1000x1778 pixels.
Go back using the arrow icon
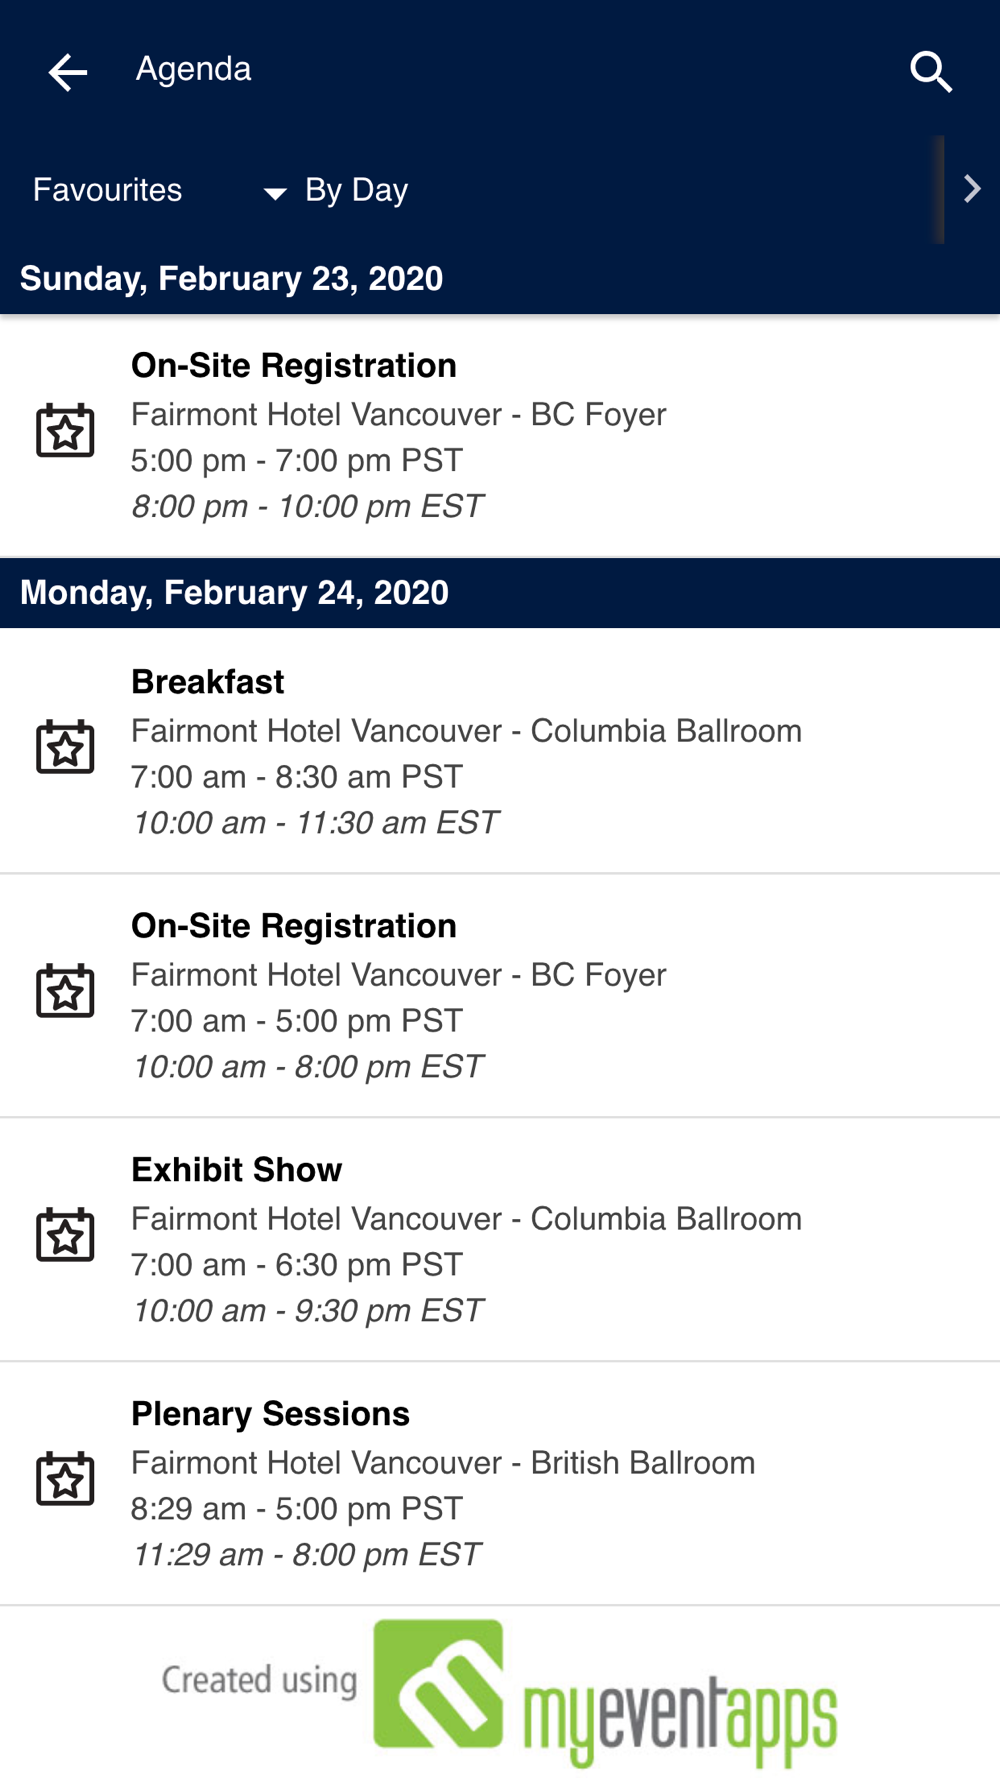68,72
